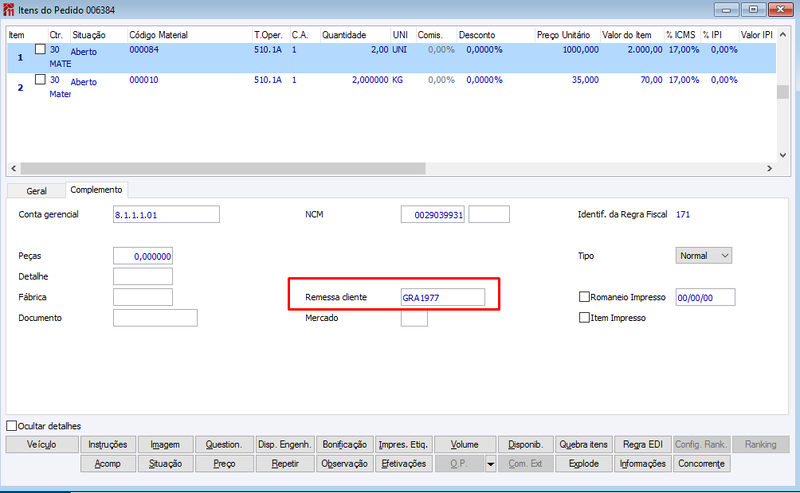Click the horizontal scrollbar thumb in the grid
The image size is (800, 493).
pos(223,168)
